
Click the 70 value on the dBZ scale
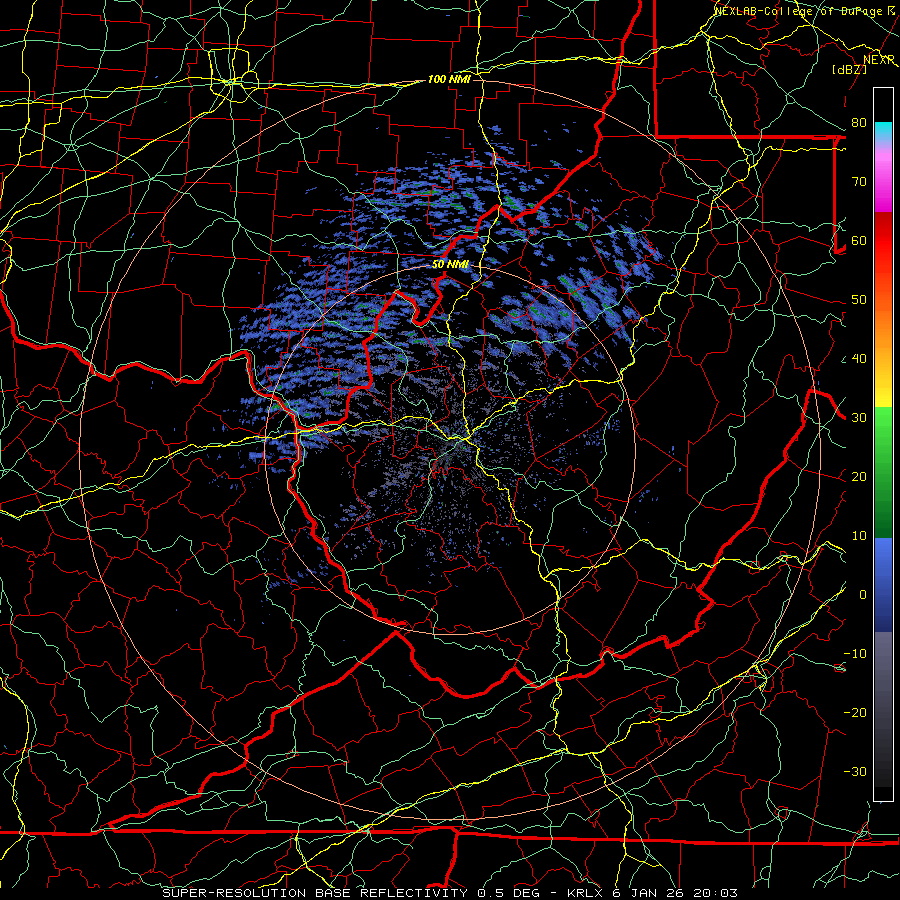(x=859, y=181)
